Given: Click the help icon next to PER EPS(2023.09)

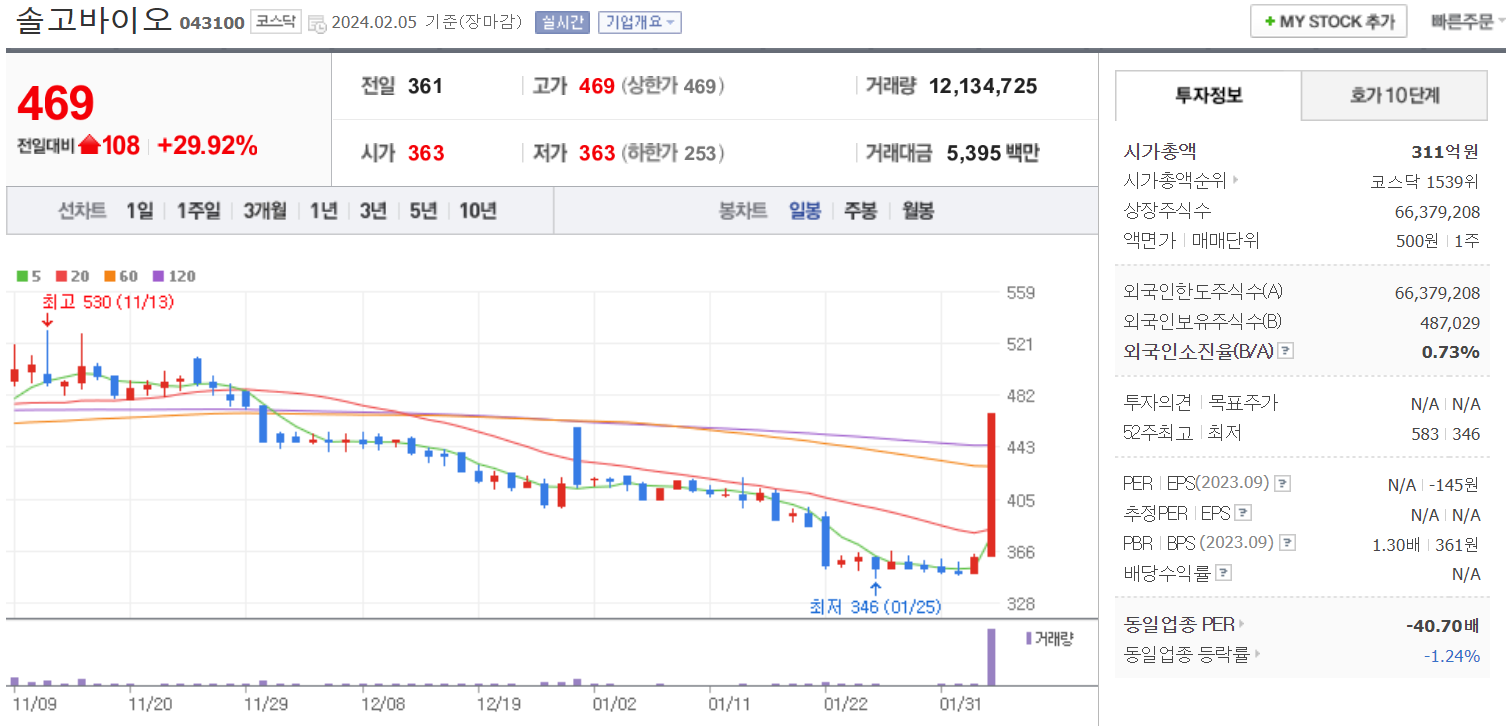Looking at the screenshot, I should (1282, 484).
